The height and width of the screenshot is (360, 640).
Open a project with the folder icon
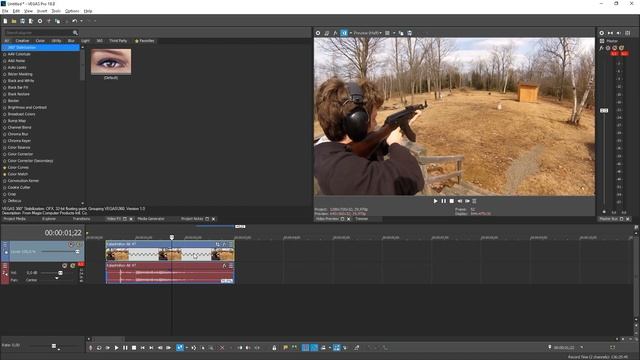(x=14, y=21)
